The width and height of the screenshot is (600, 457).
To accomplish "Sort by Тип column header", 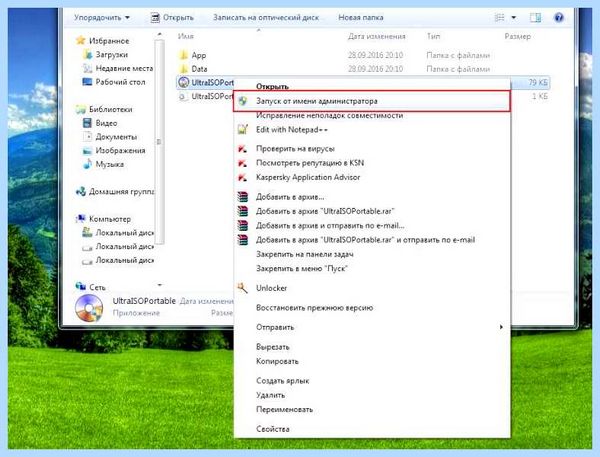I will click(x=433, y=36).
